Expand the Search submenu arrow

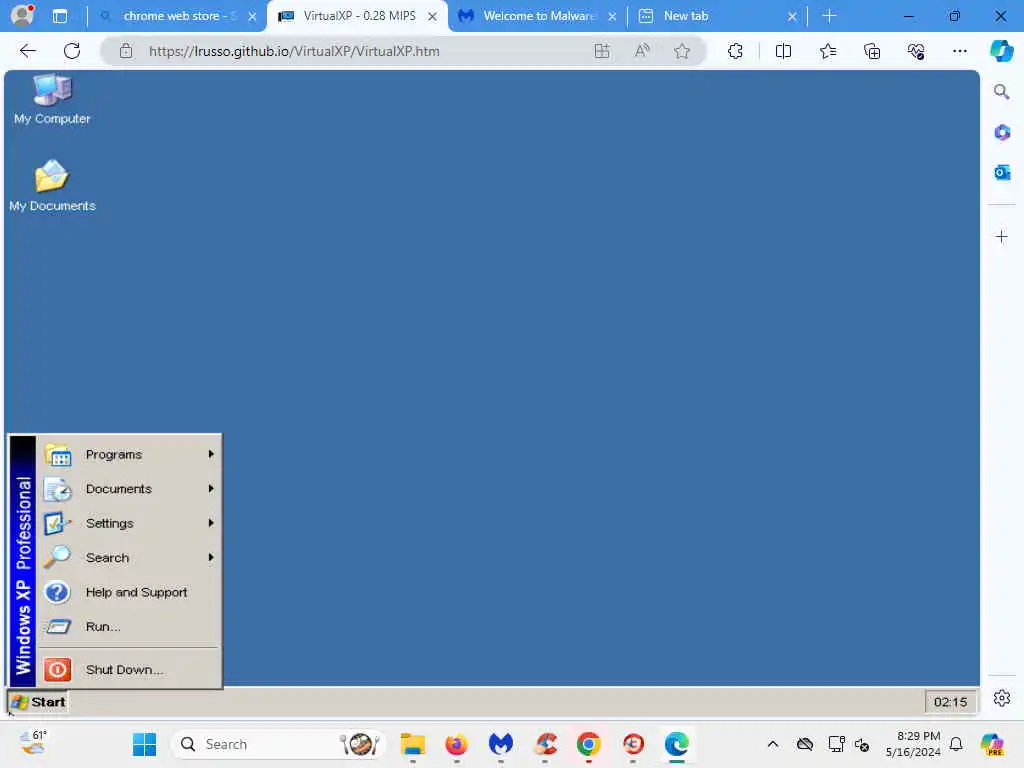[211, 557]
